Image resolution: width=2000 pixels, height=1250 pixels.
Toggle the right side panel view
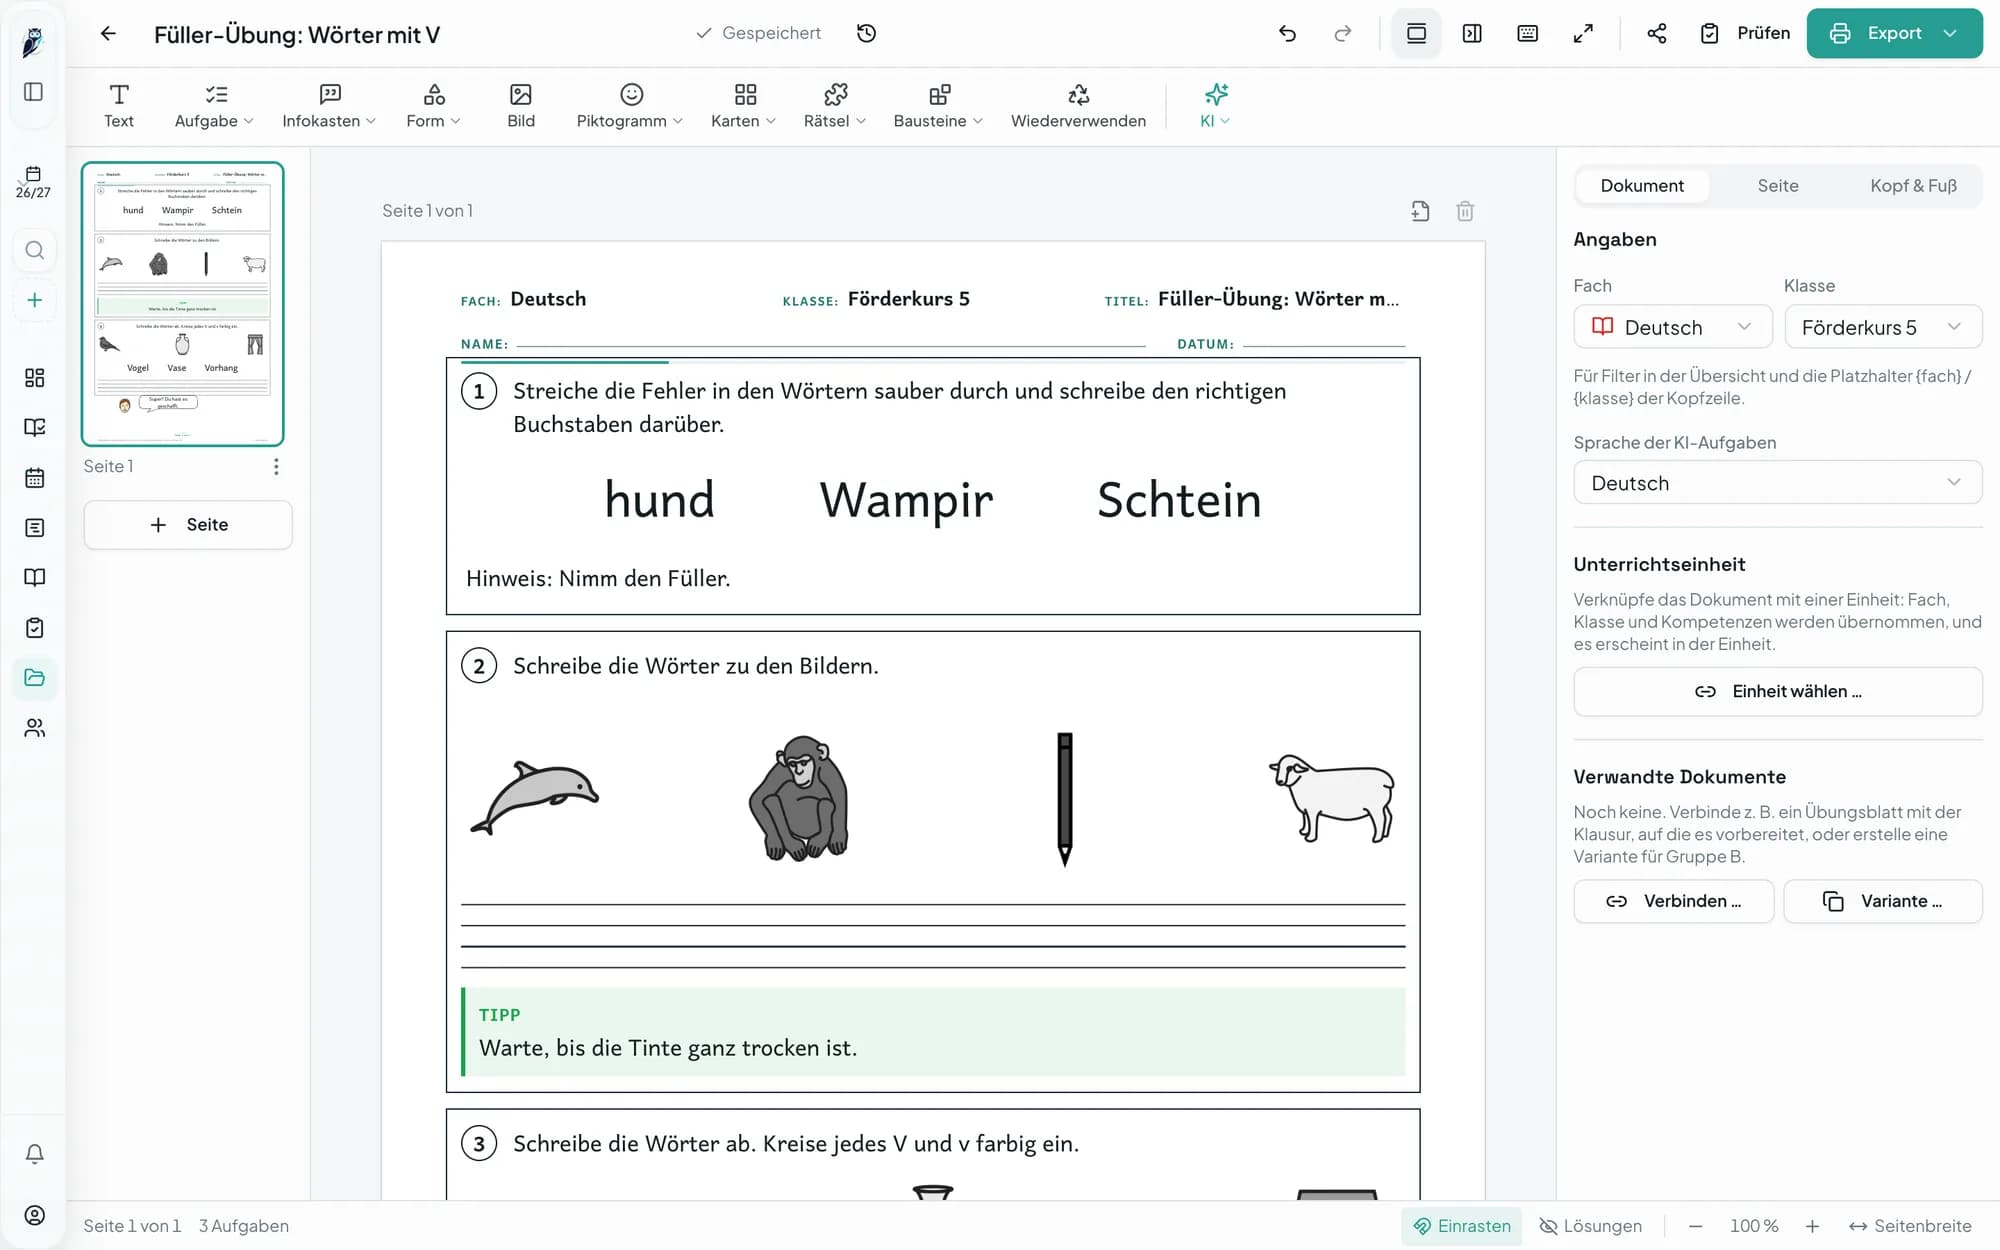coord(1472,33)
